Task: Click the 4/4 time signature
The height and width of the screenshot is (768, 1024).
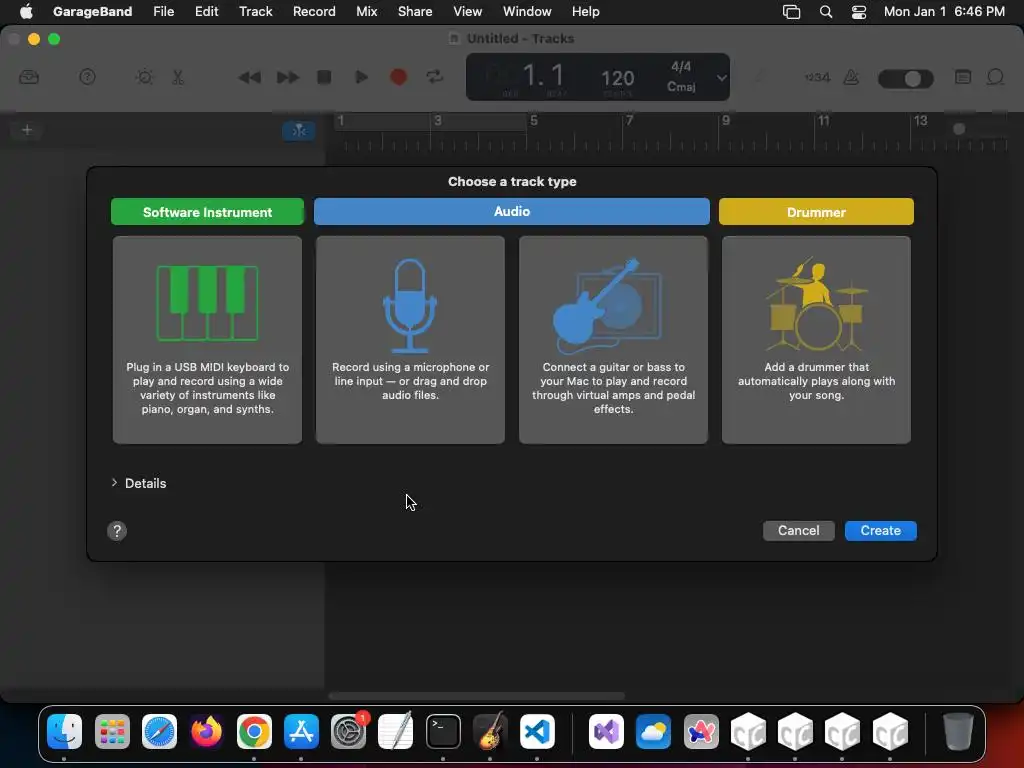Action: 681,67
